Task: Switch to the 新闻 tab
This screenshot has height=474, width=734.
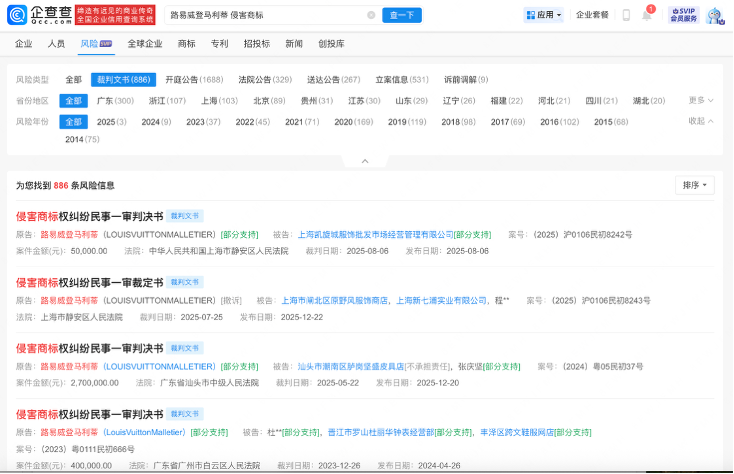Action: point(294,44)
